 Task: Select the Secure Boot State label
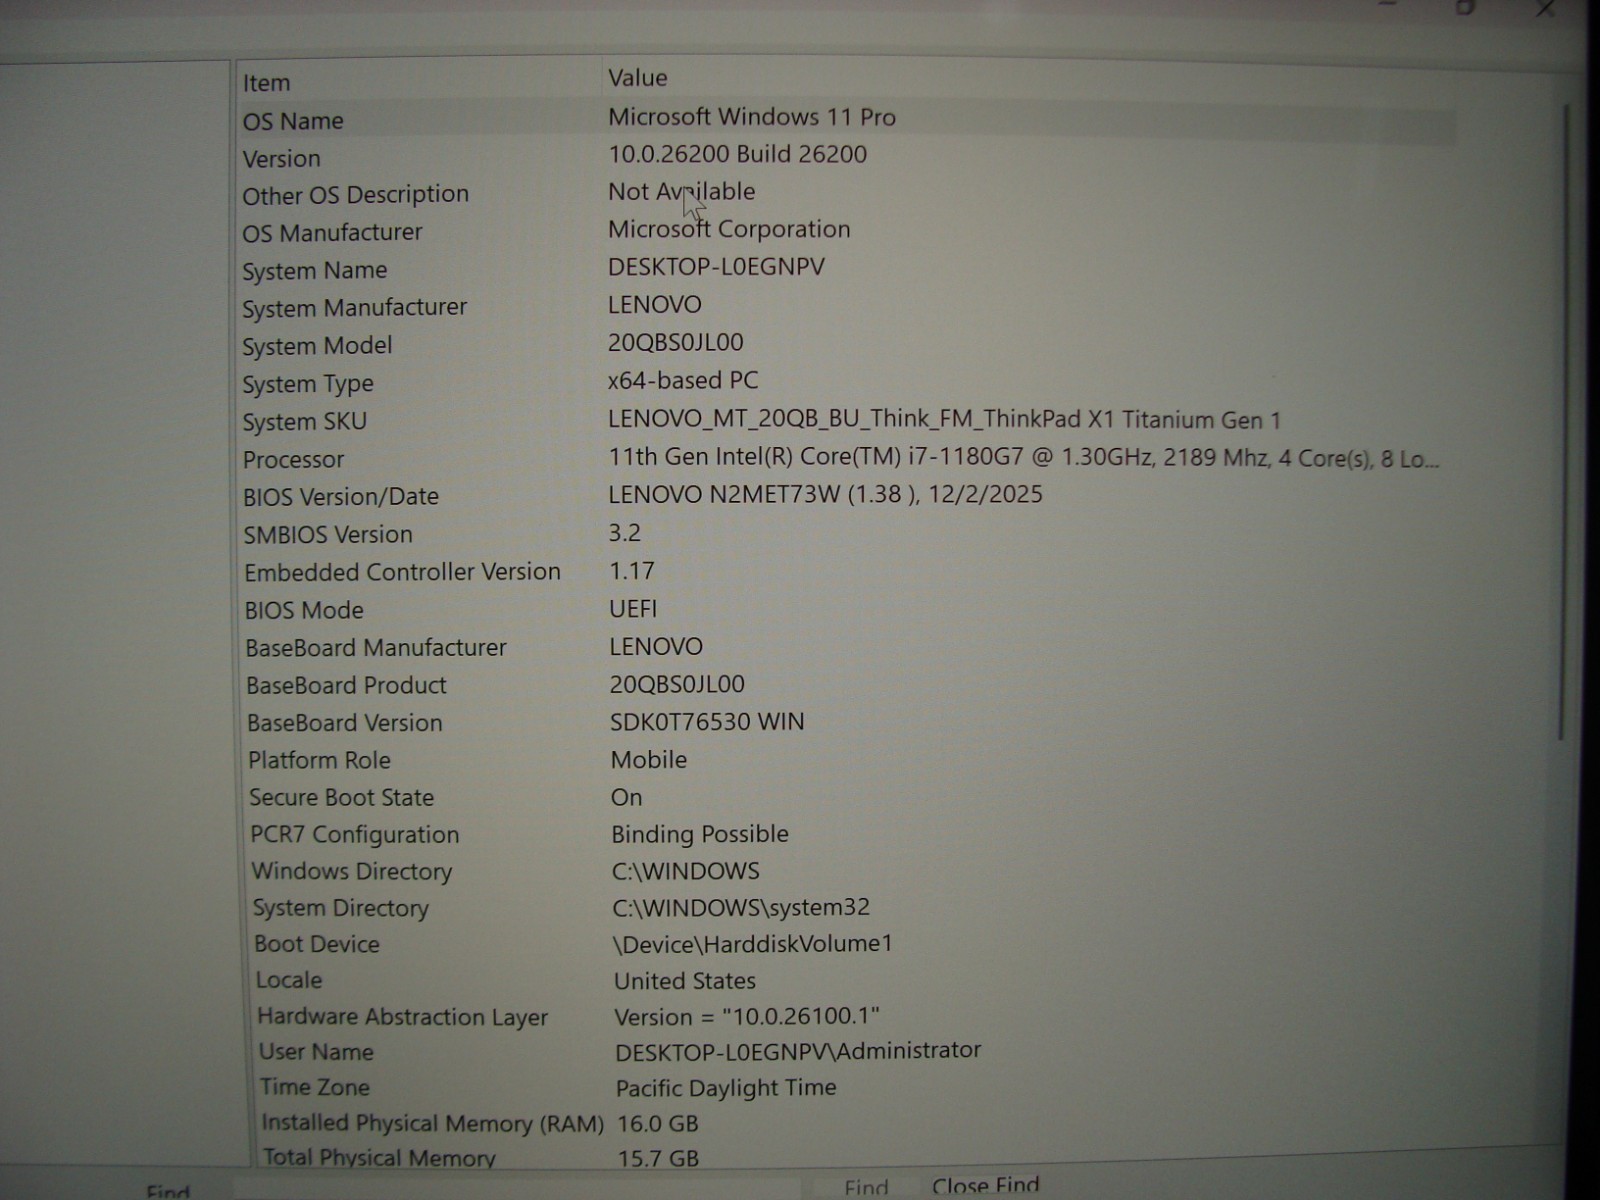click(341, 798)
